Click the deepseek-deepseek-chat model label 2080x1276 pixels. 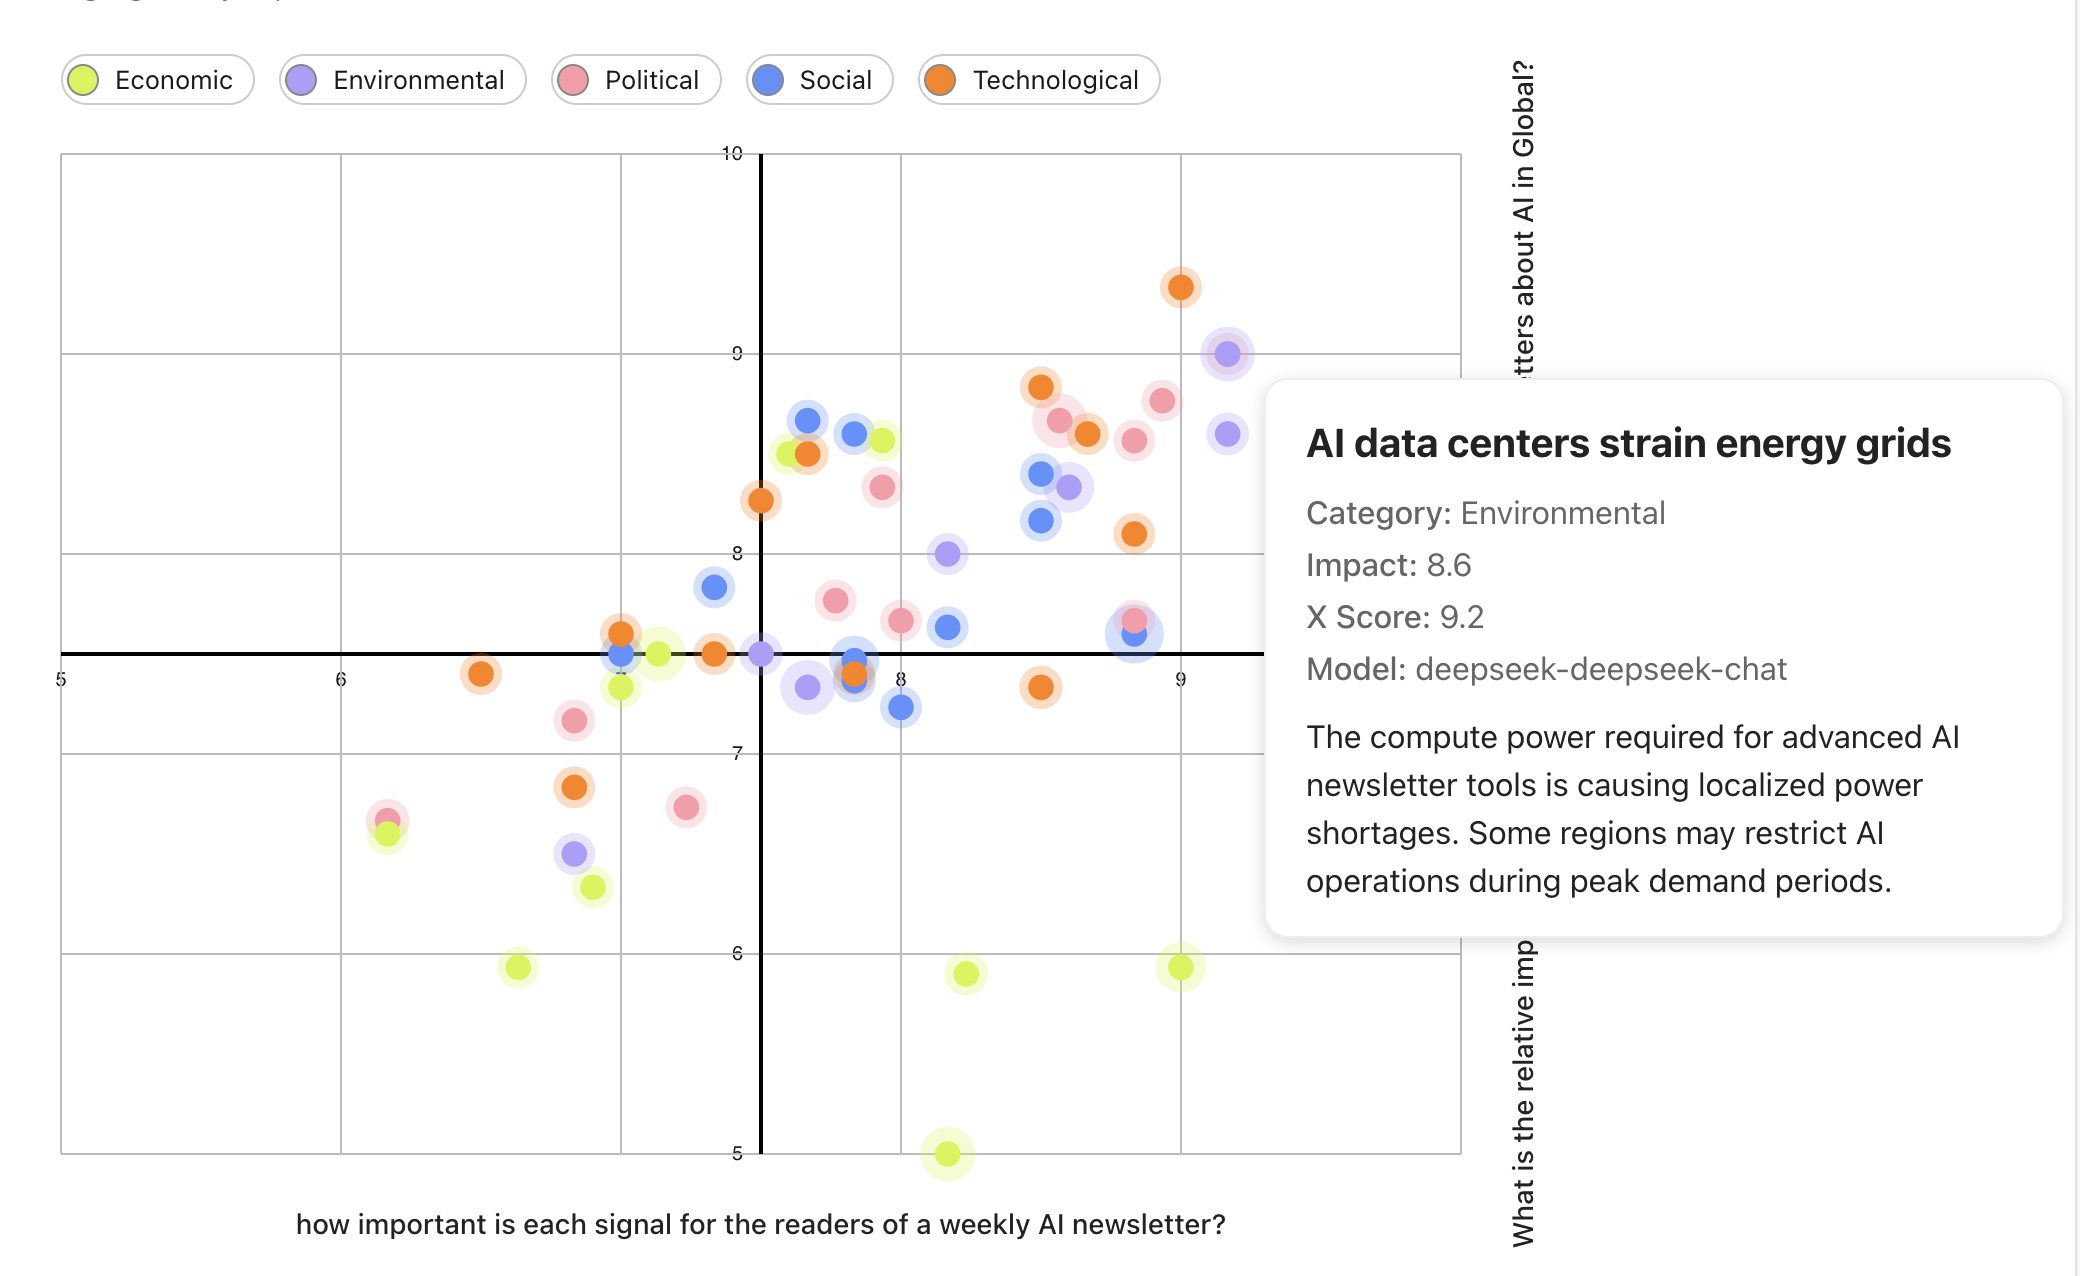(x=1600, y=670)
